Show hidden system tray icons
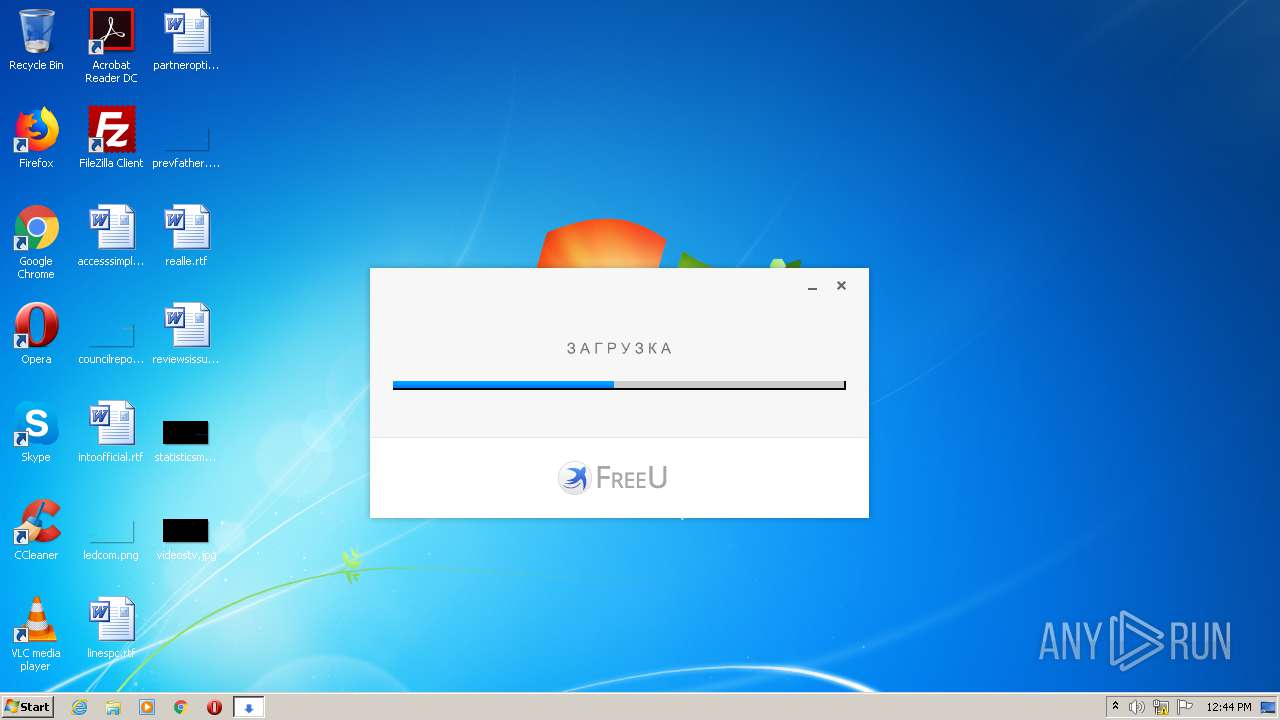 point(1115,707)
